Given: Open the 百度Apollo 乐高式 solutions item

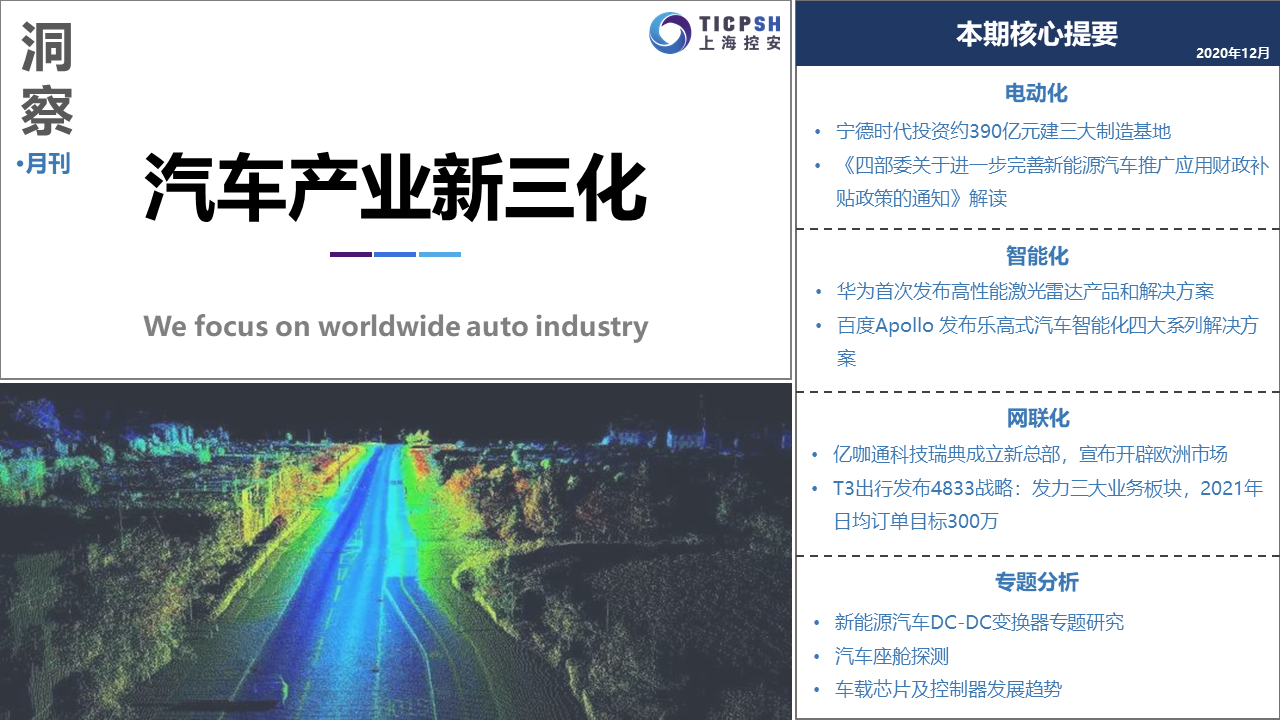Looking at the screenshot, I should (x=1046, y=326).
